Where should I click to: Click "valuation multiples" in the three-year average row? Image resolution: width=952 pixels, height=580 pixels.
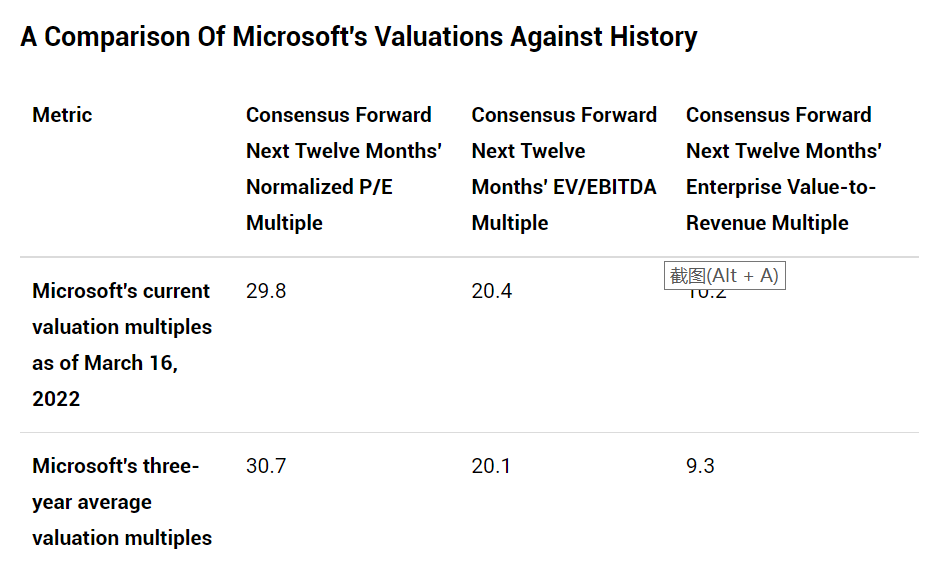click(122, 538)
